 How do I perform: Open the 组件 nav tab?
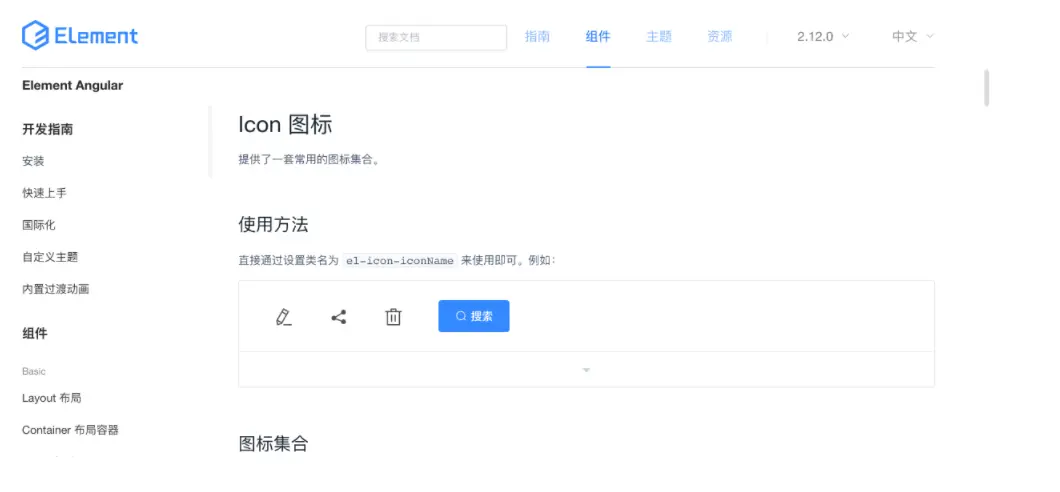tap(598, 36)
